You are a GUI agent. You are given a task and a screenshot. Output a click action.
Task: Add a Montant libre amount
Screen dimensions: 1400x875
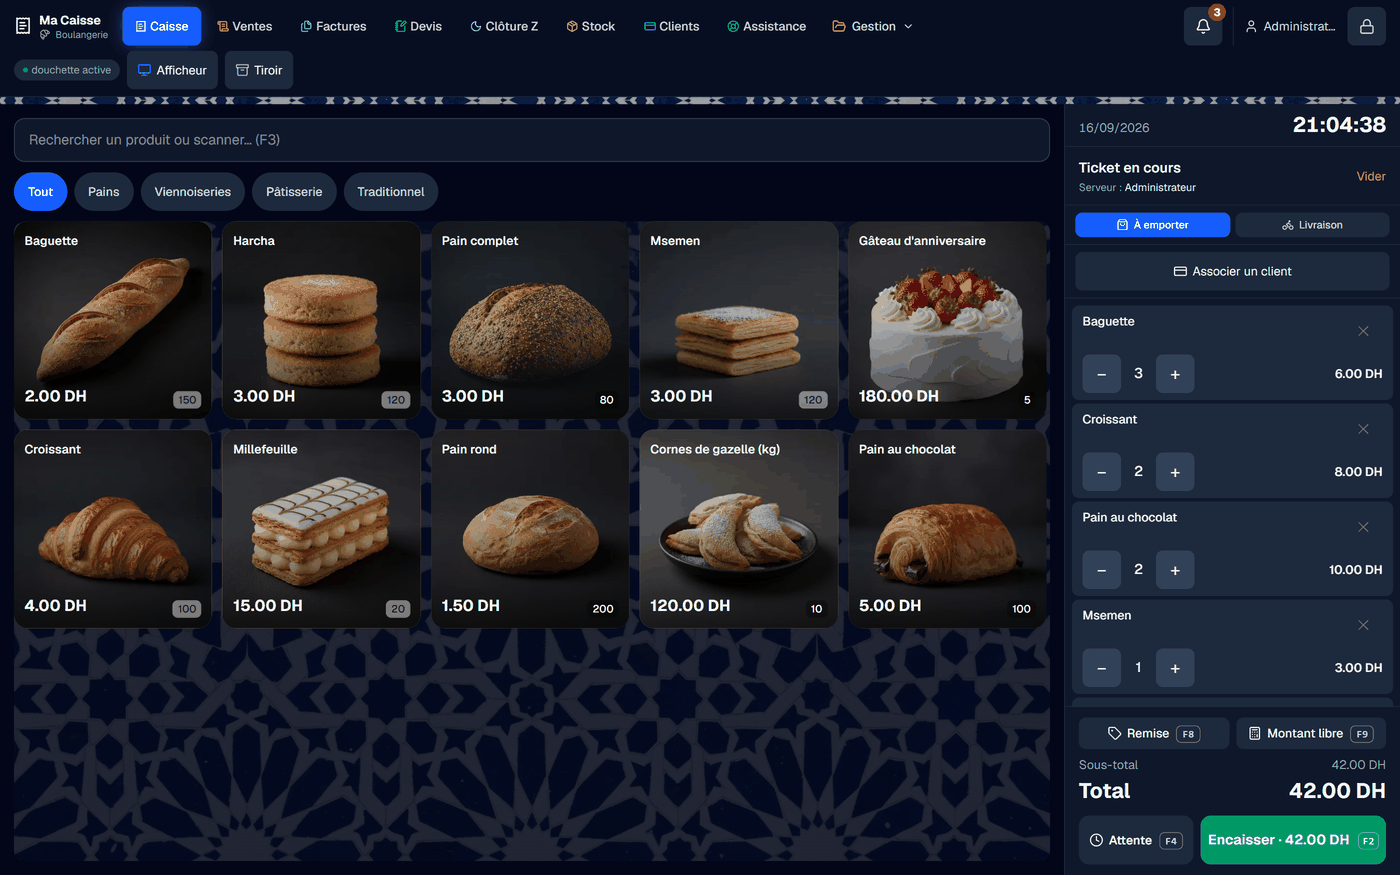click(x=1311, y=733)
